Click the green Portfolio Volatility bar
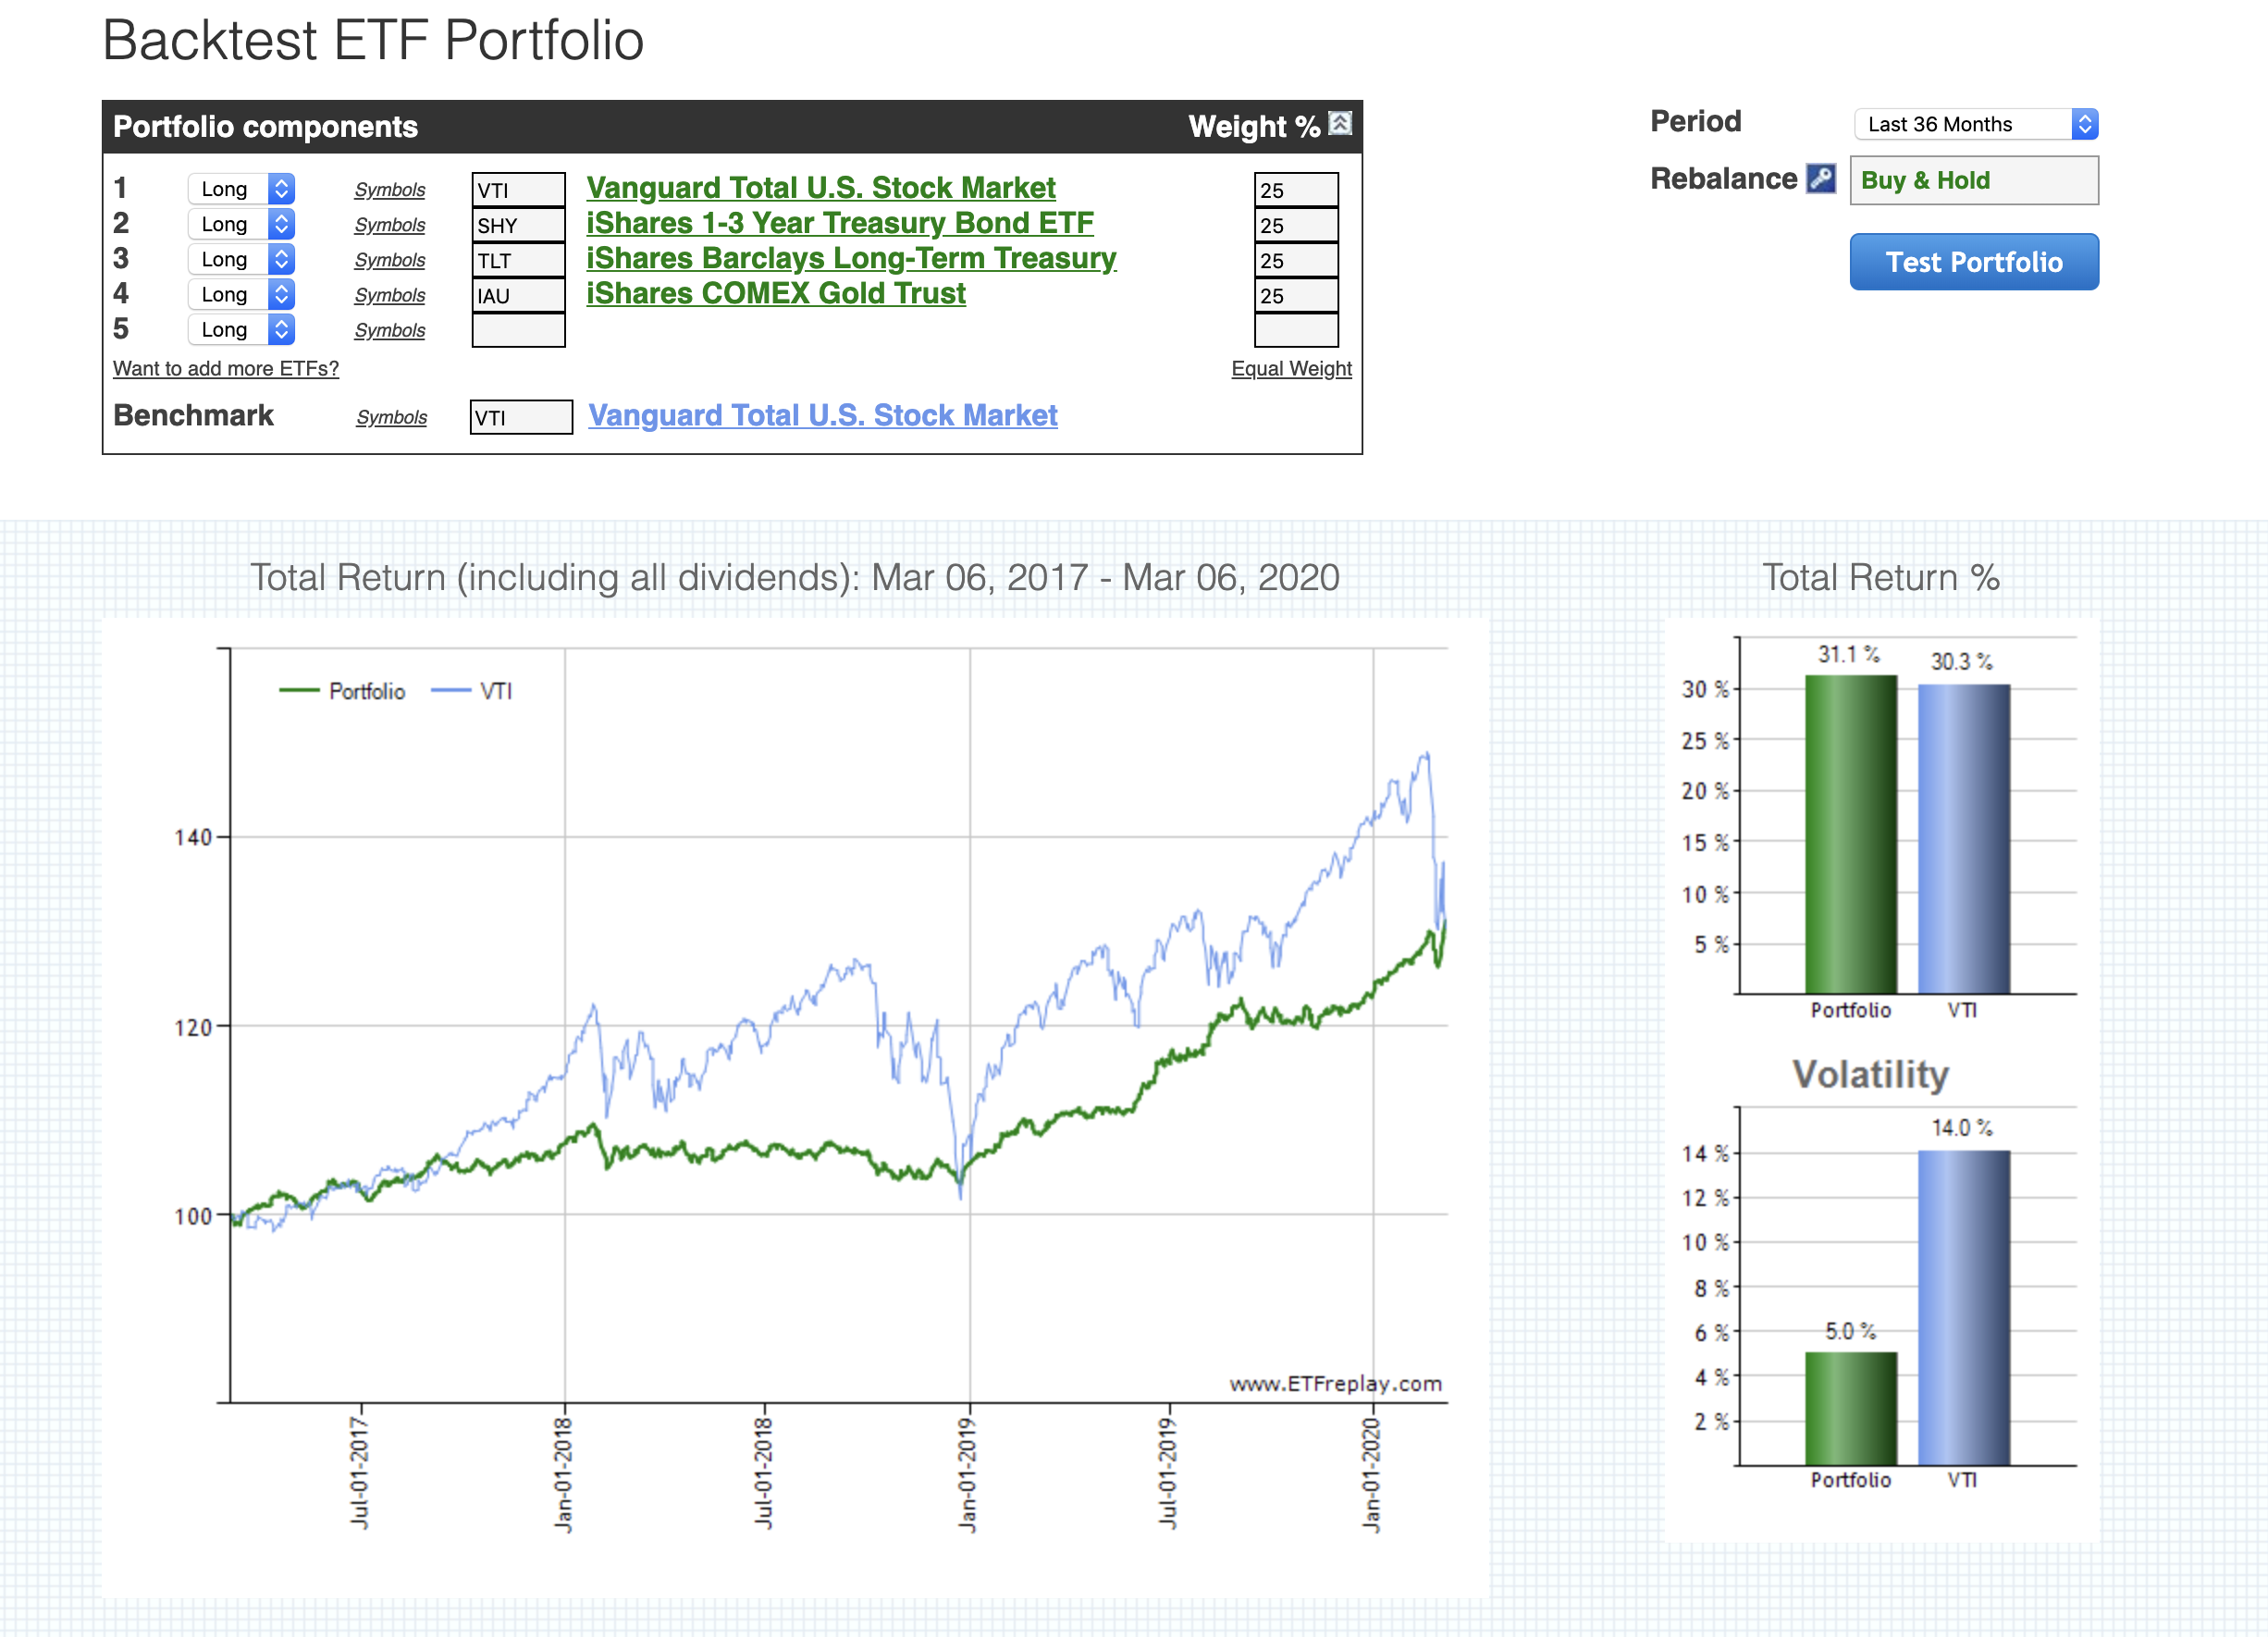This screenshot has width=2268, height=1637. [1851, 1408]
